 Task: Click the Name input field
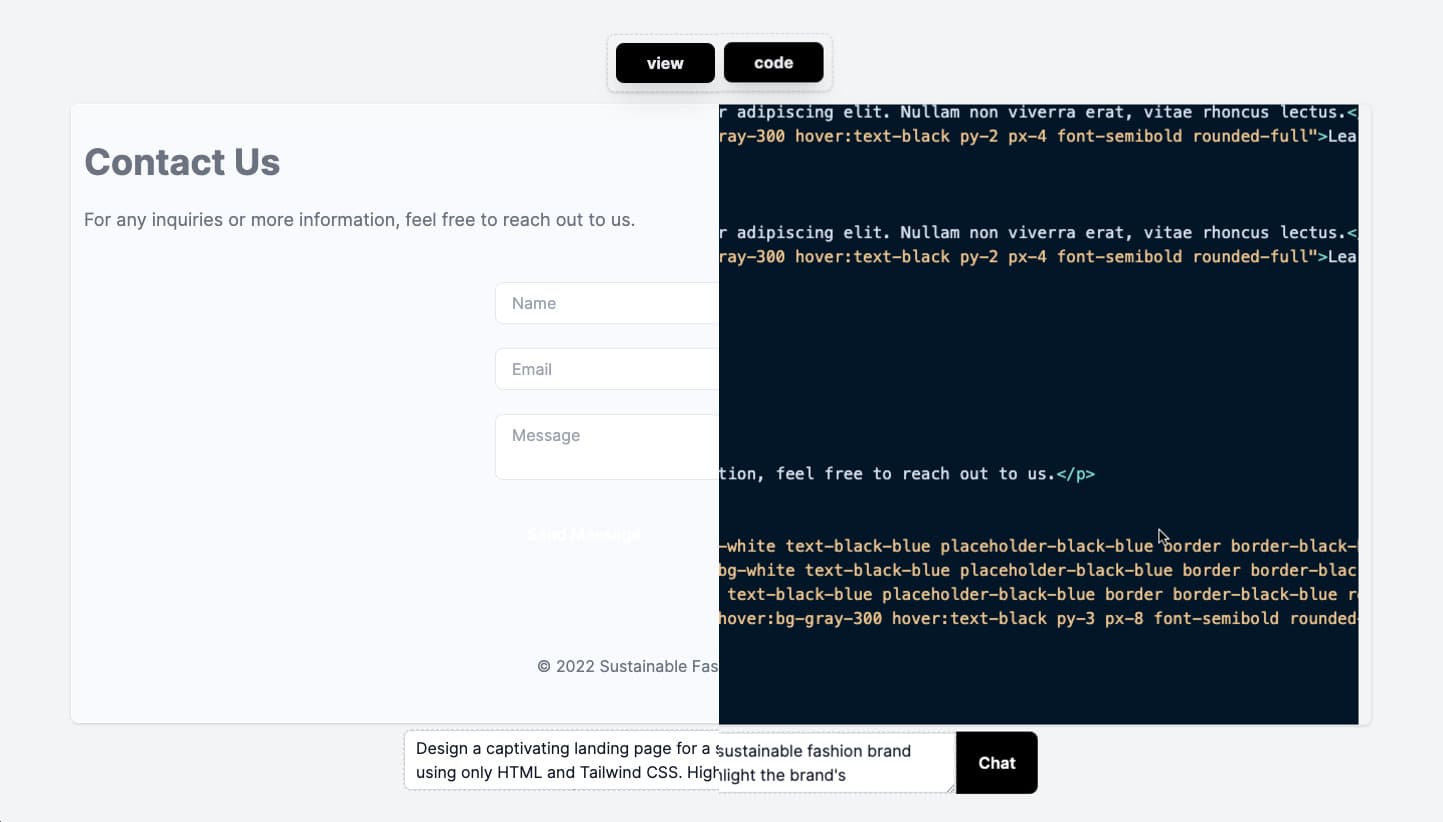click(606, 303)
